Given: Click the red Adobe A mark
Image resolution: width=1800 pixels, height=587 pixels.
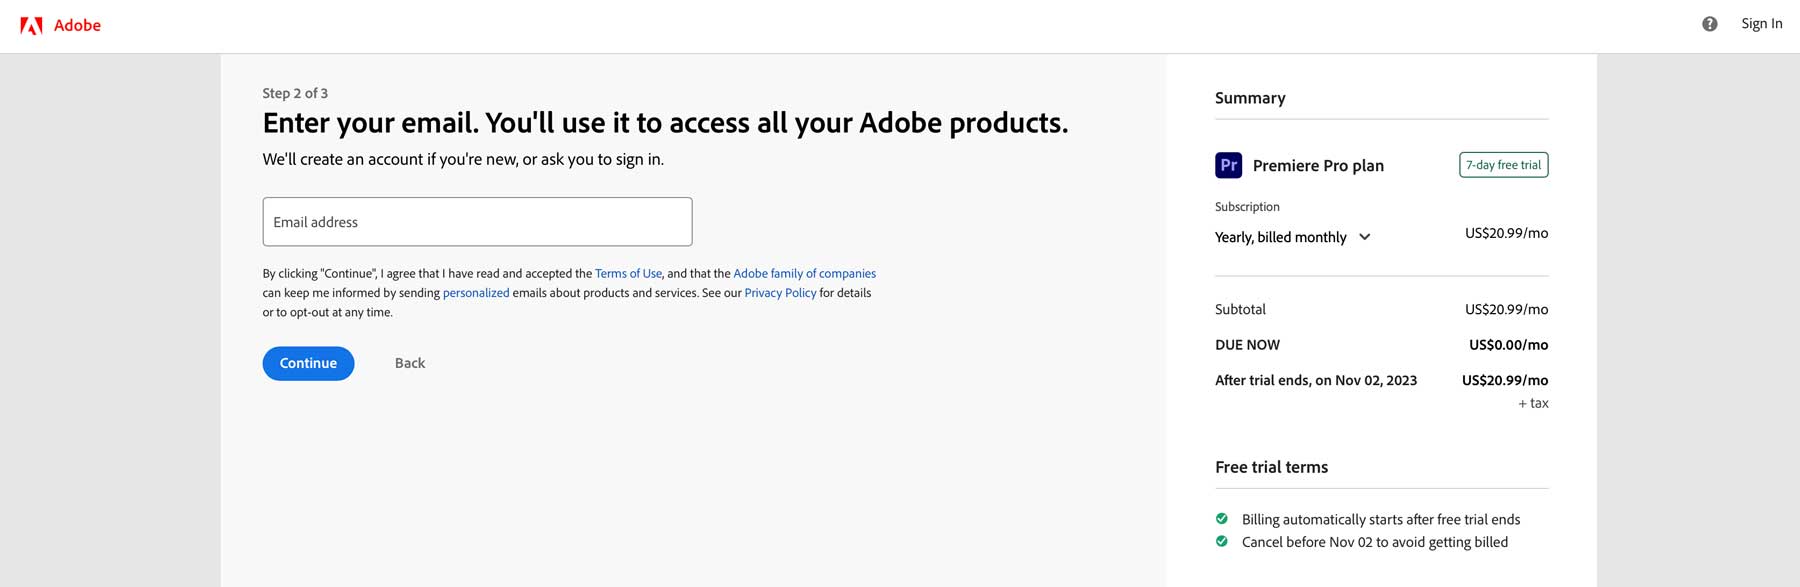Looking at the screenshot, I should coord(33,22).
